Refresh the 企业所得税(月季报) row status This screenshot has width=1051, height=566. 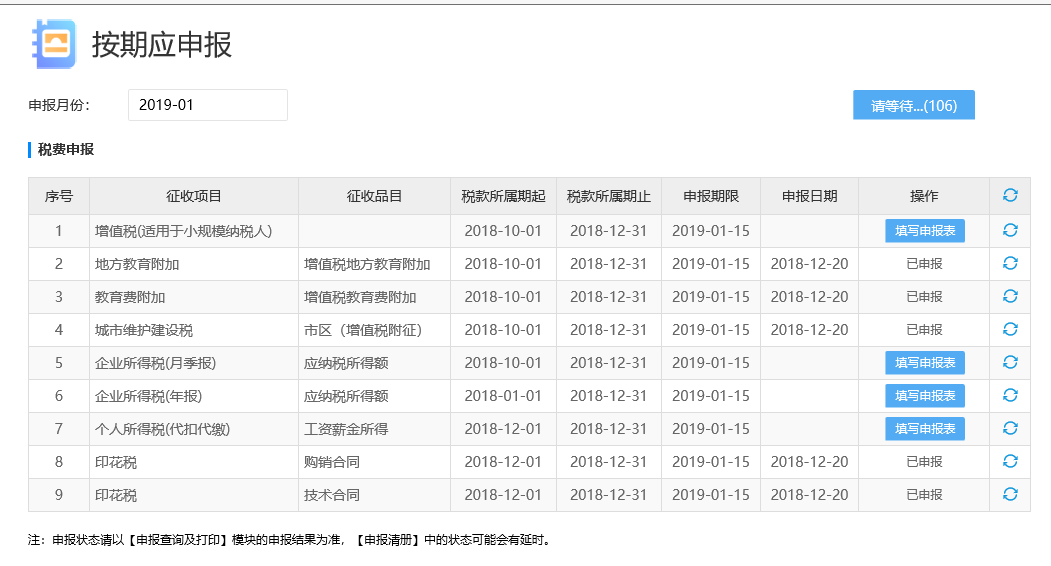1010,362
